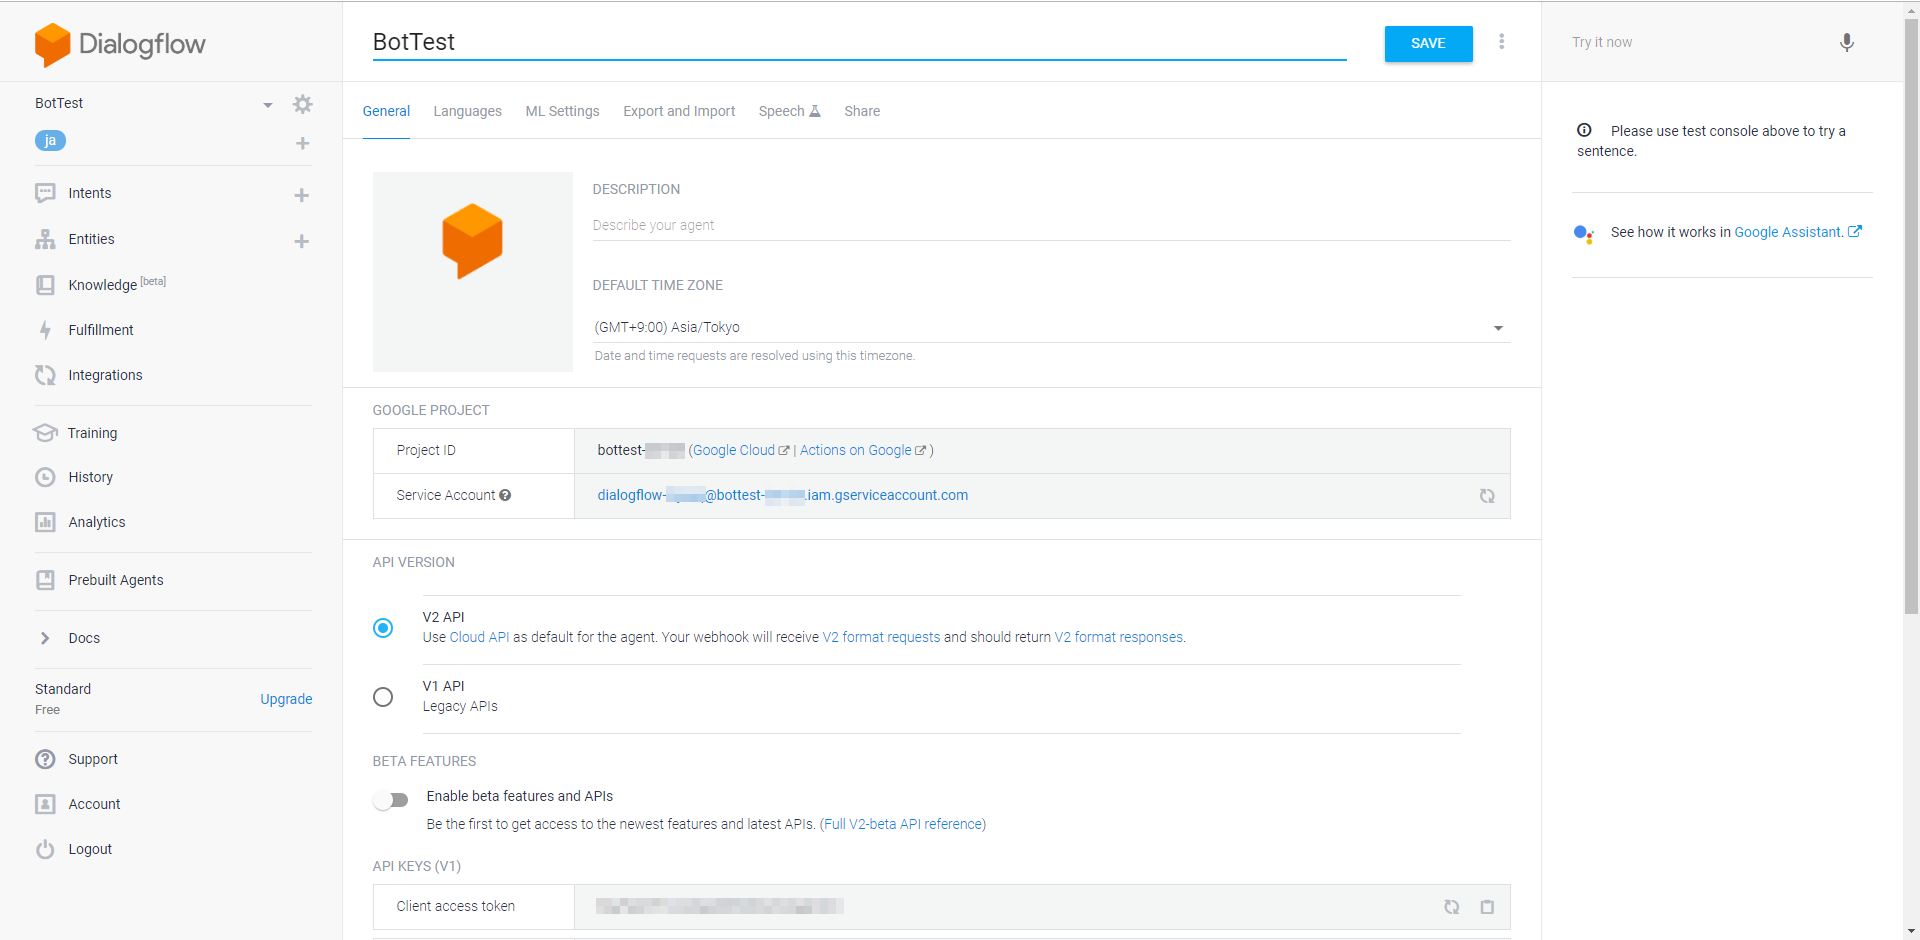Open the Analytics dashboard
Image resolution: width=1920 pixels, height=940 pixels.
pyautogui.click(x=95, y=522)
